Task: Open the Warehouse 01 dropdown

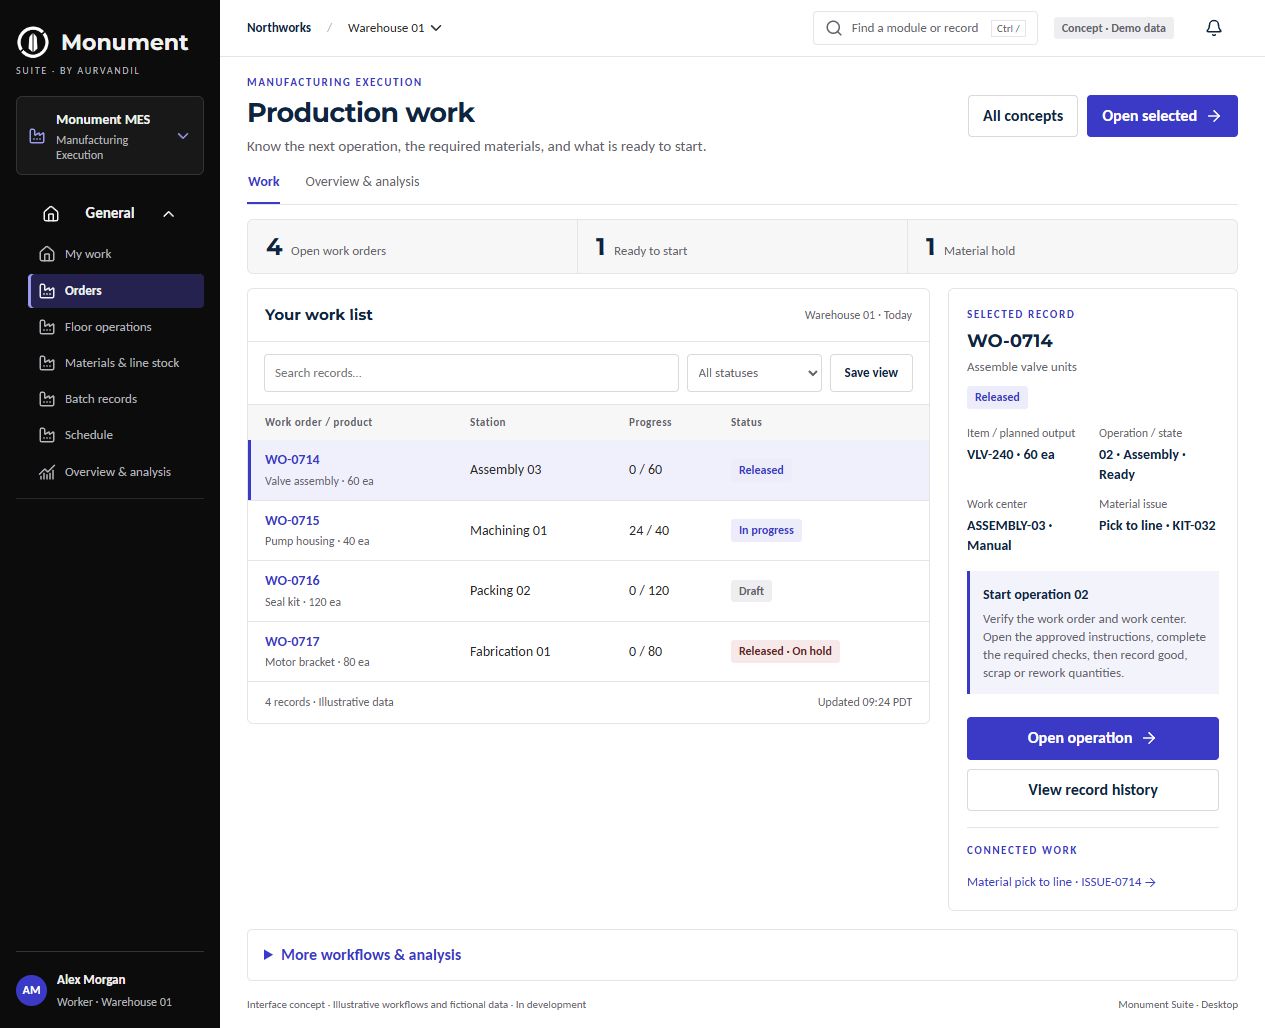Action: 394,28
